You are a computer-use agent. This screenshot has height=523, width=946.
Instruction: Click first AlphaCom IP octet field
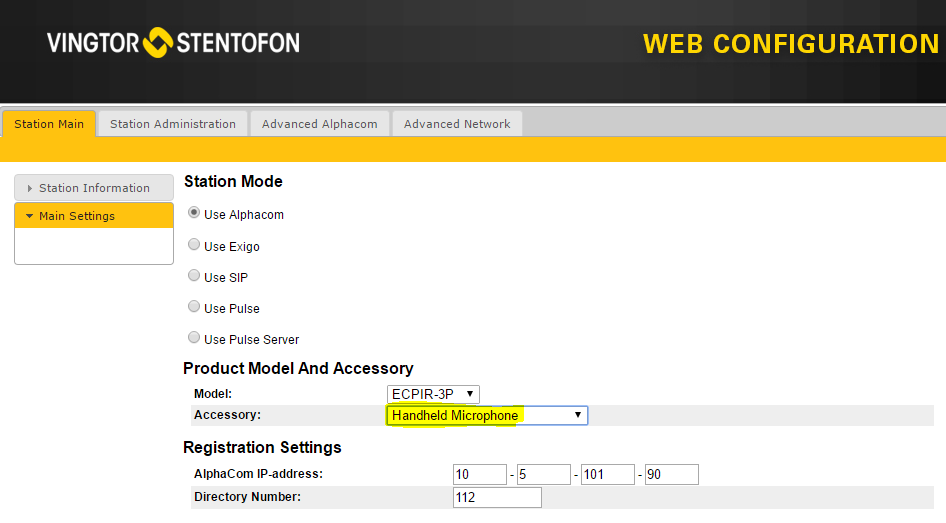pyautogui.click(x=480, y=474)
